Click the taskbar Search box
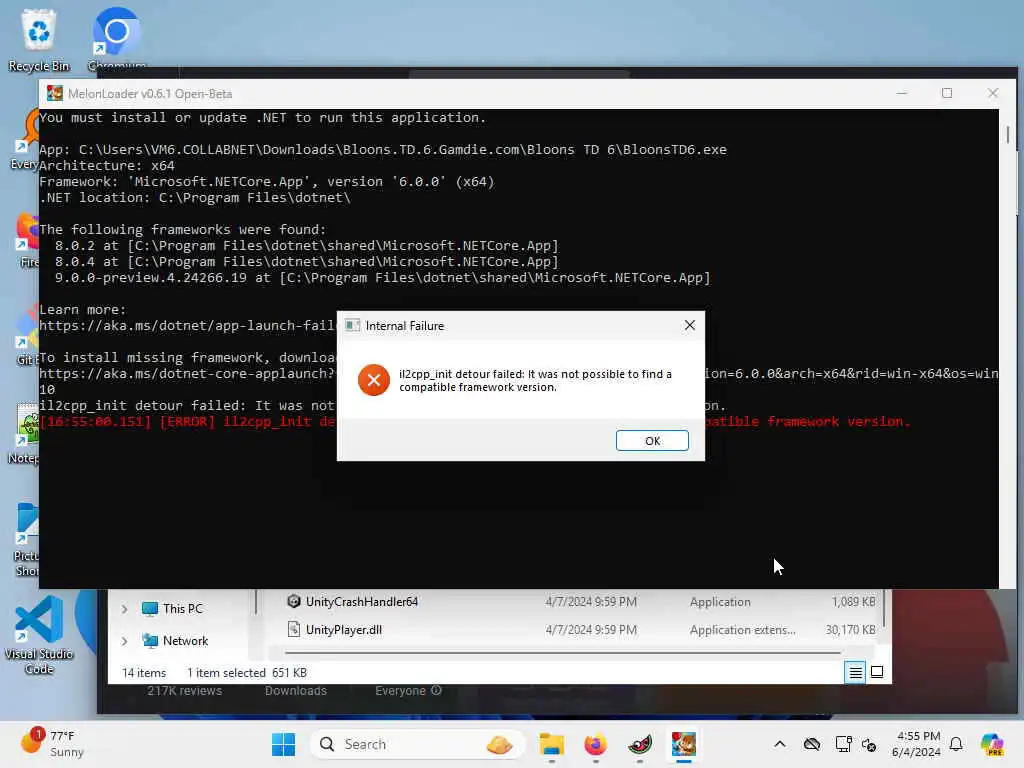The height and width of the screenshot is (768, 1024). [417, 744]
